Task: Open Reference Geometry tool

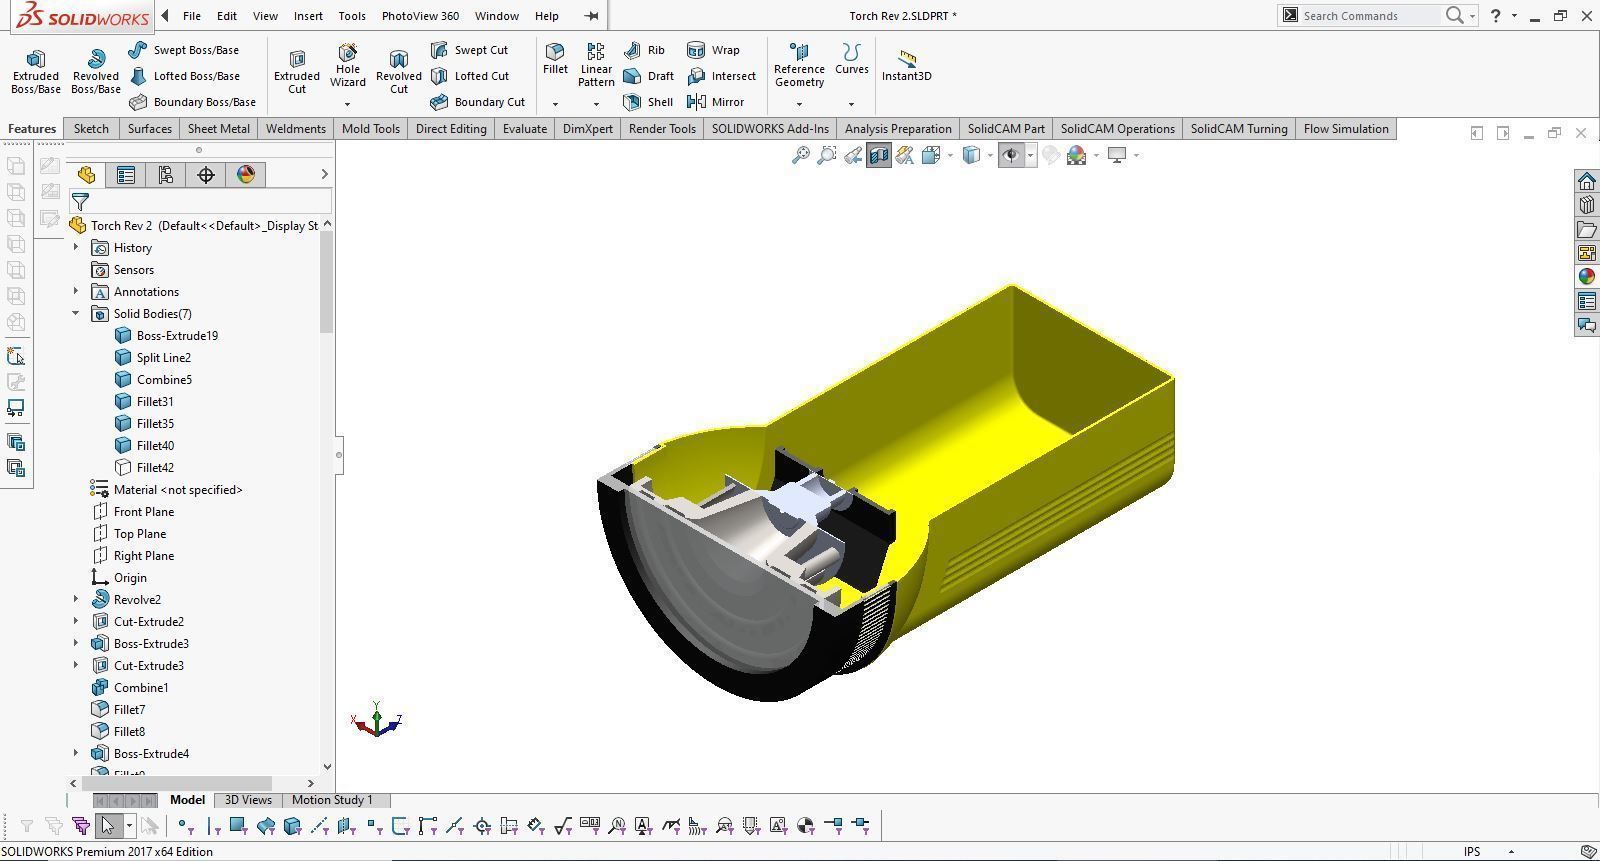Action: (x=799, y=66)
